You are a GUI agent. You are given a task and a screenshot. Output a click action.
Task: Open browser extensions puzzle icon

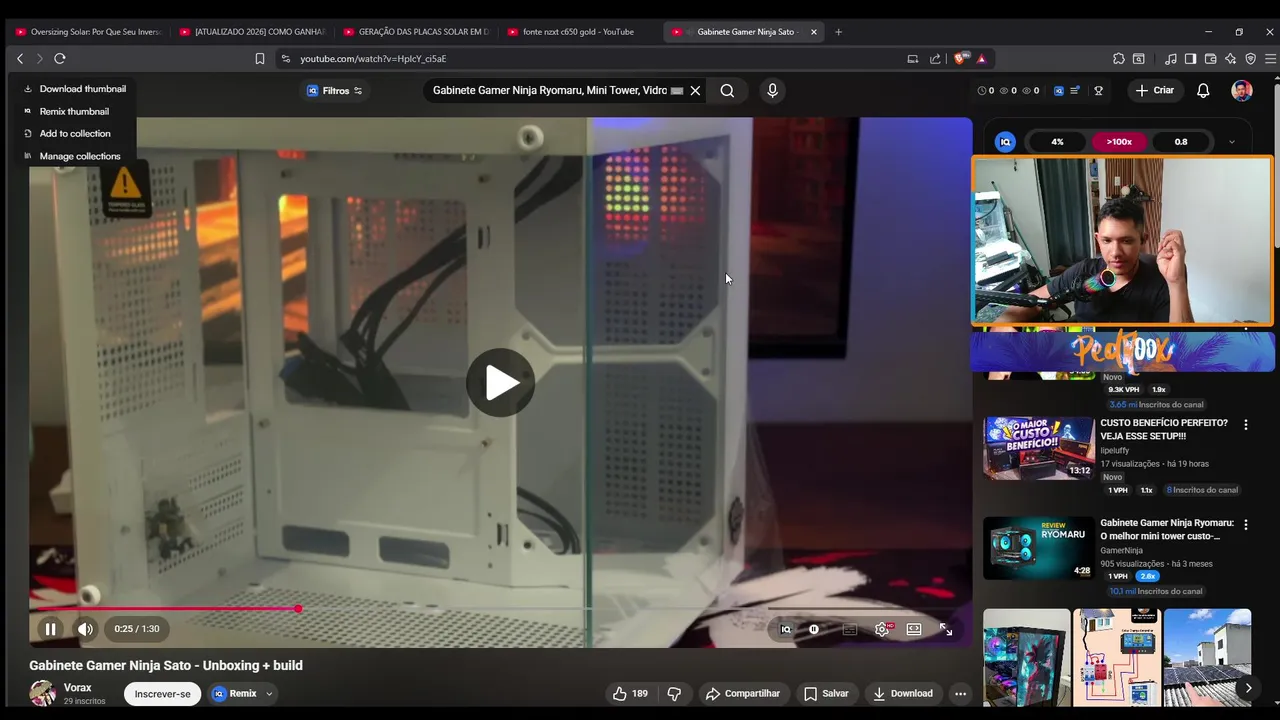(x=1119, y=59)
